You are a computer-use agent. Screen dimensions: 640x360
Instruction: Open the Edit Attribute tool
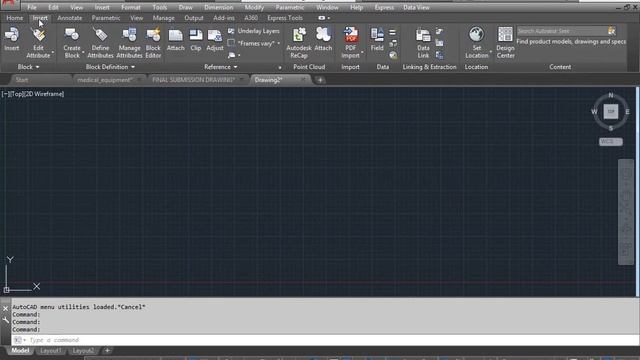[x=38, y=42]
